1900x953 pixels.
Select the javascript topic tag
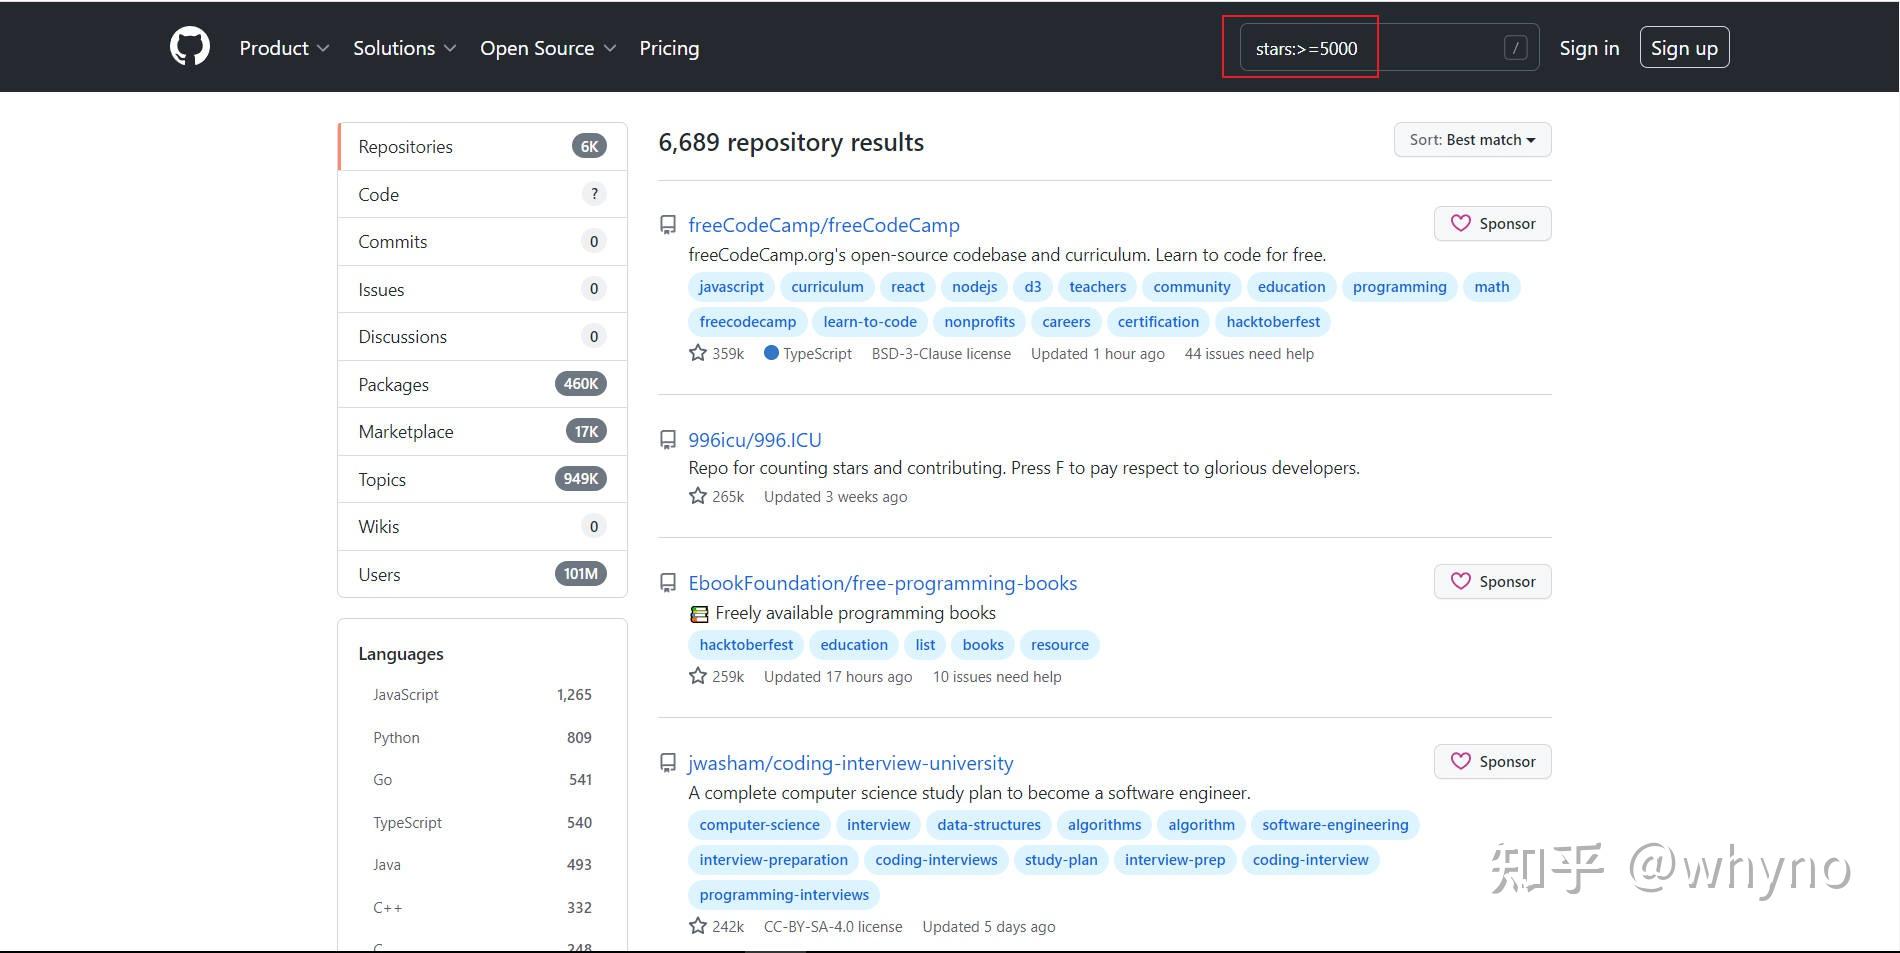(x=730, y=286)
